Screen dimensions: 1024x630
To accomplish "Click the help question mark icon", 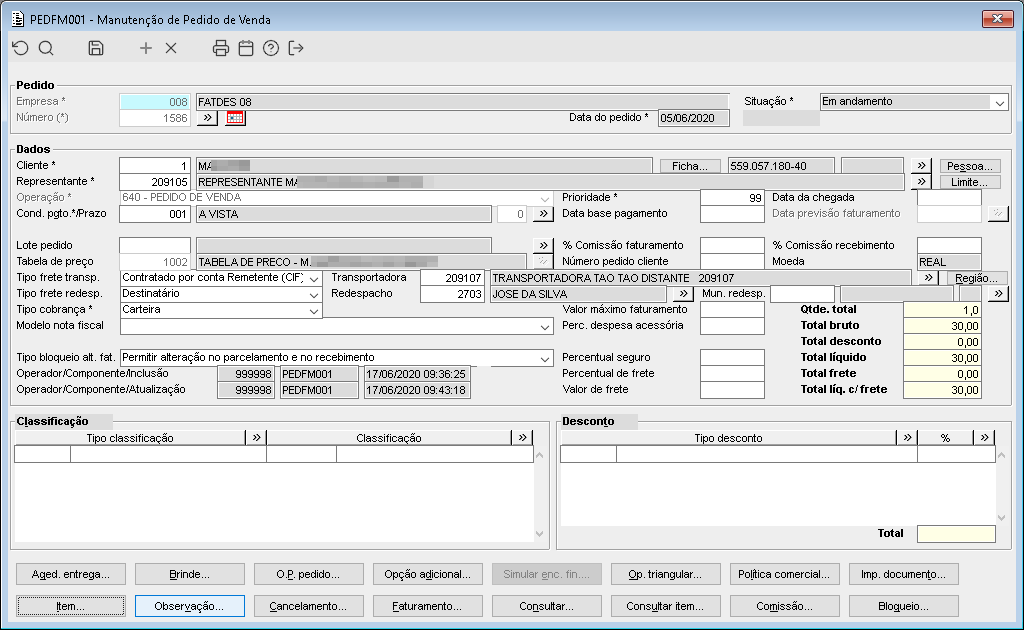I will tap(271, 48).
